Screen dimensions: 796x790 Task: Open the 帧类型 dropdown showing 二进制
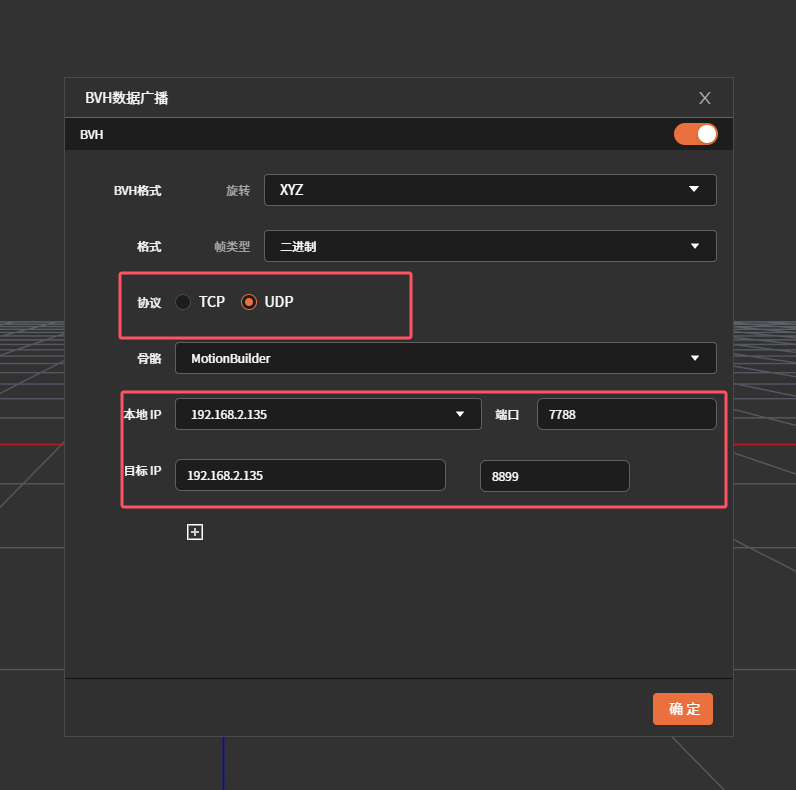click(x=490, y=246)
